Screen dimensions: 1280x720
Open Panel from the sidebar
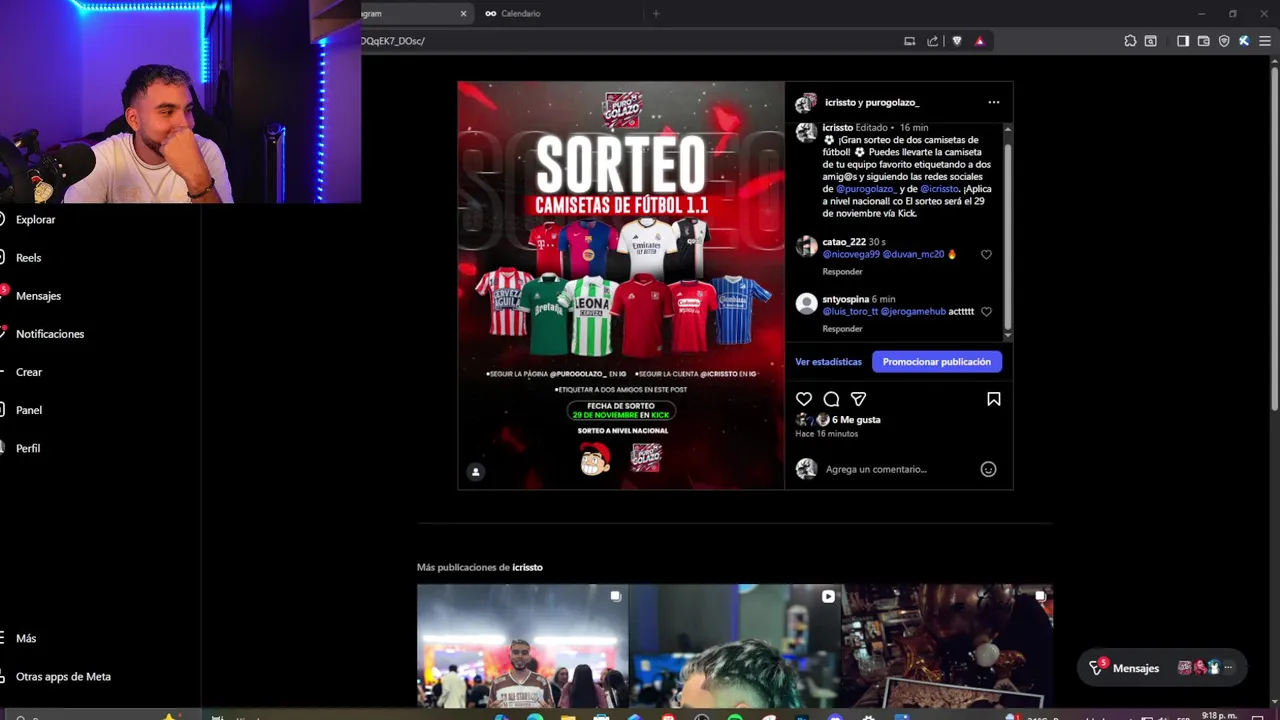pos(29,410)
